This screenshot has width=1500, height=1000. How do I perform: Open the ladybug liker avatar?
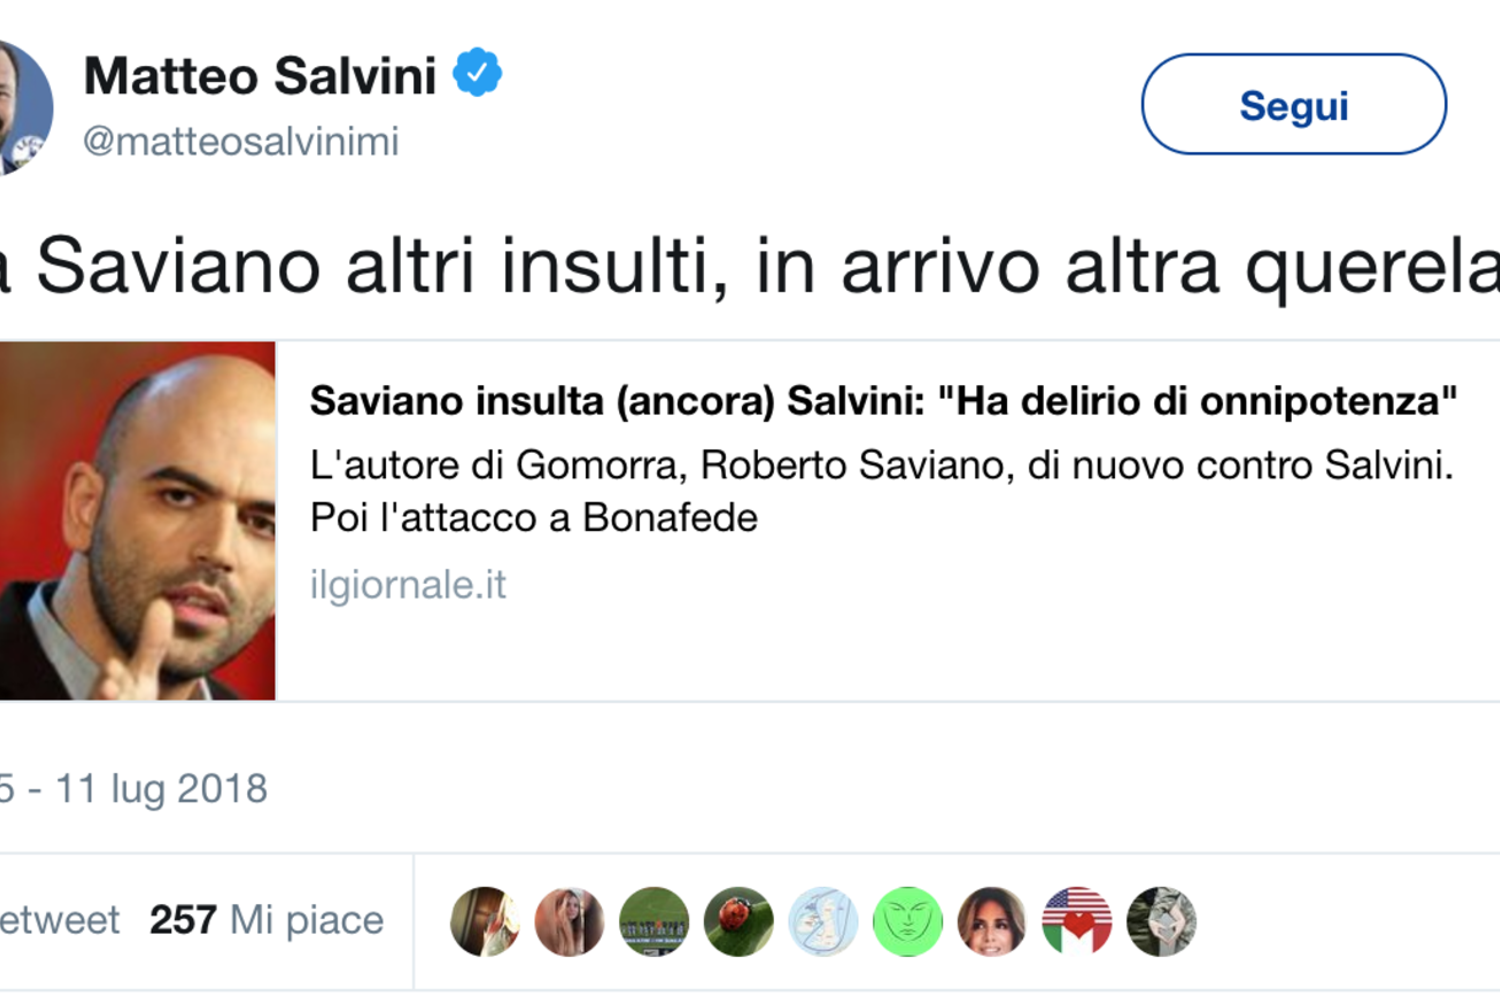coord(738,921)
